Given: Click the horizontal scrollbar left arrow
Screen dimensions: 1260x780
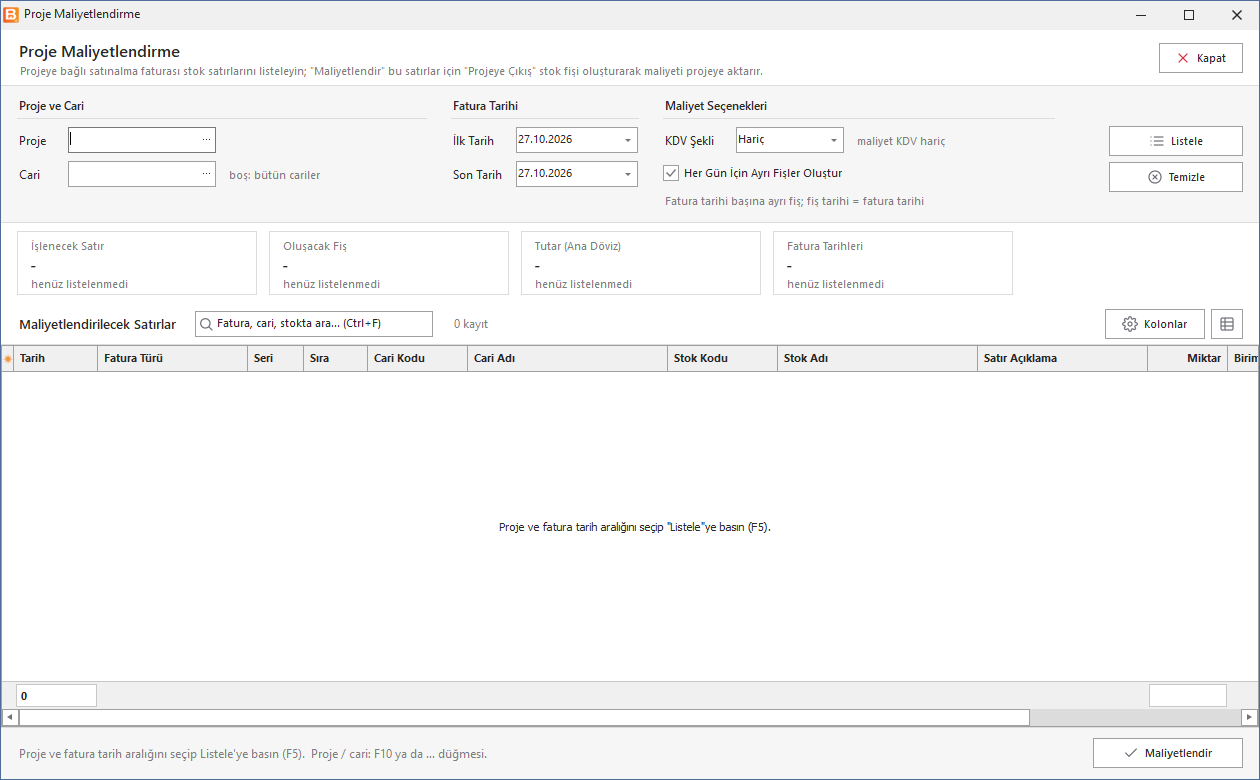Looking at the screenshot, I should coord(10,717).
